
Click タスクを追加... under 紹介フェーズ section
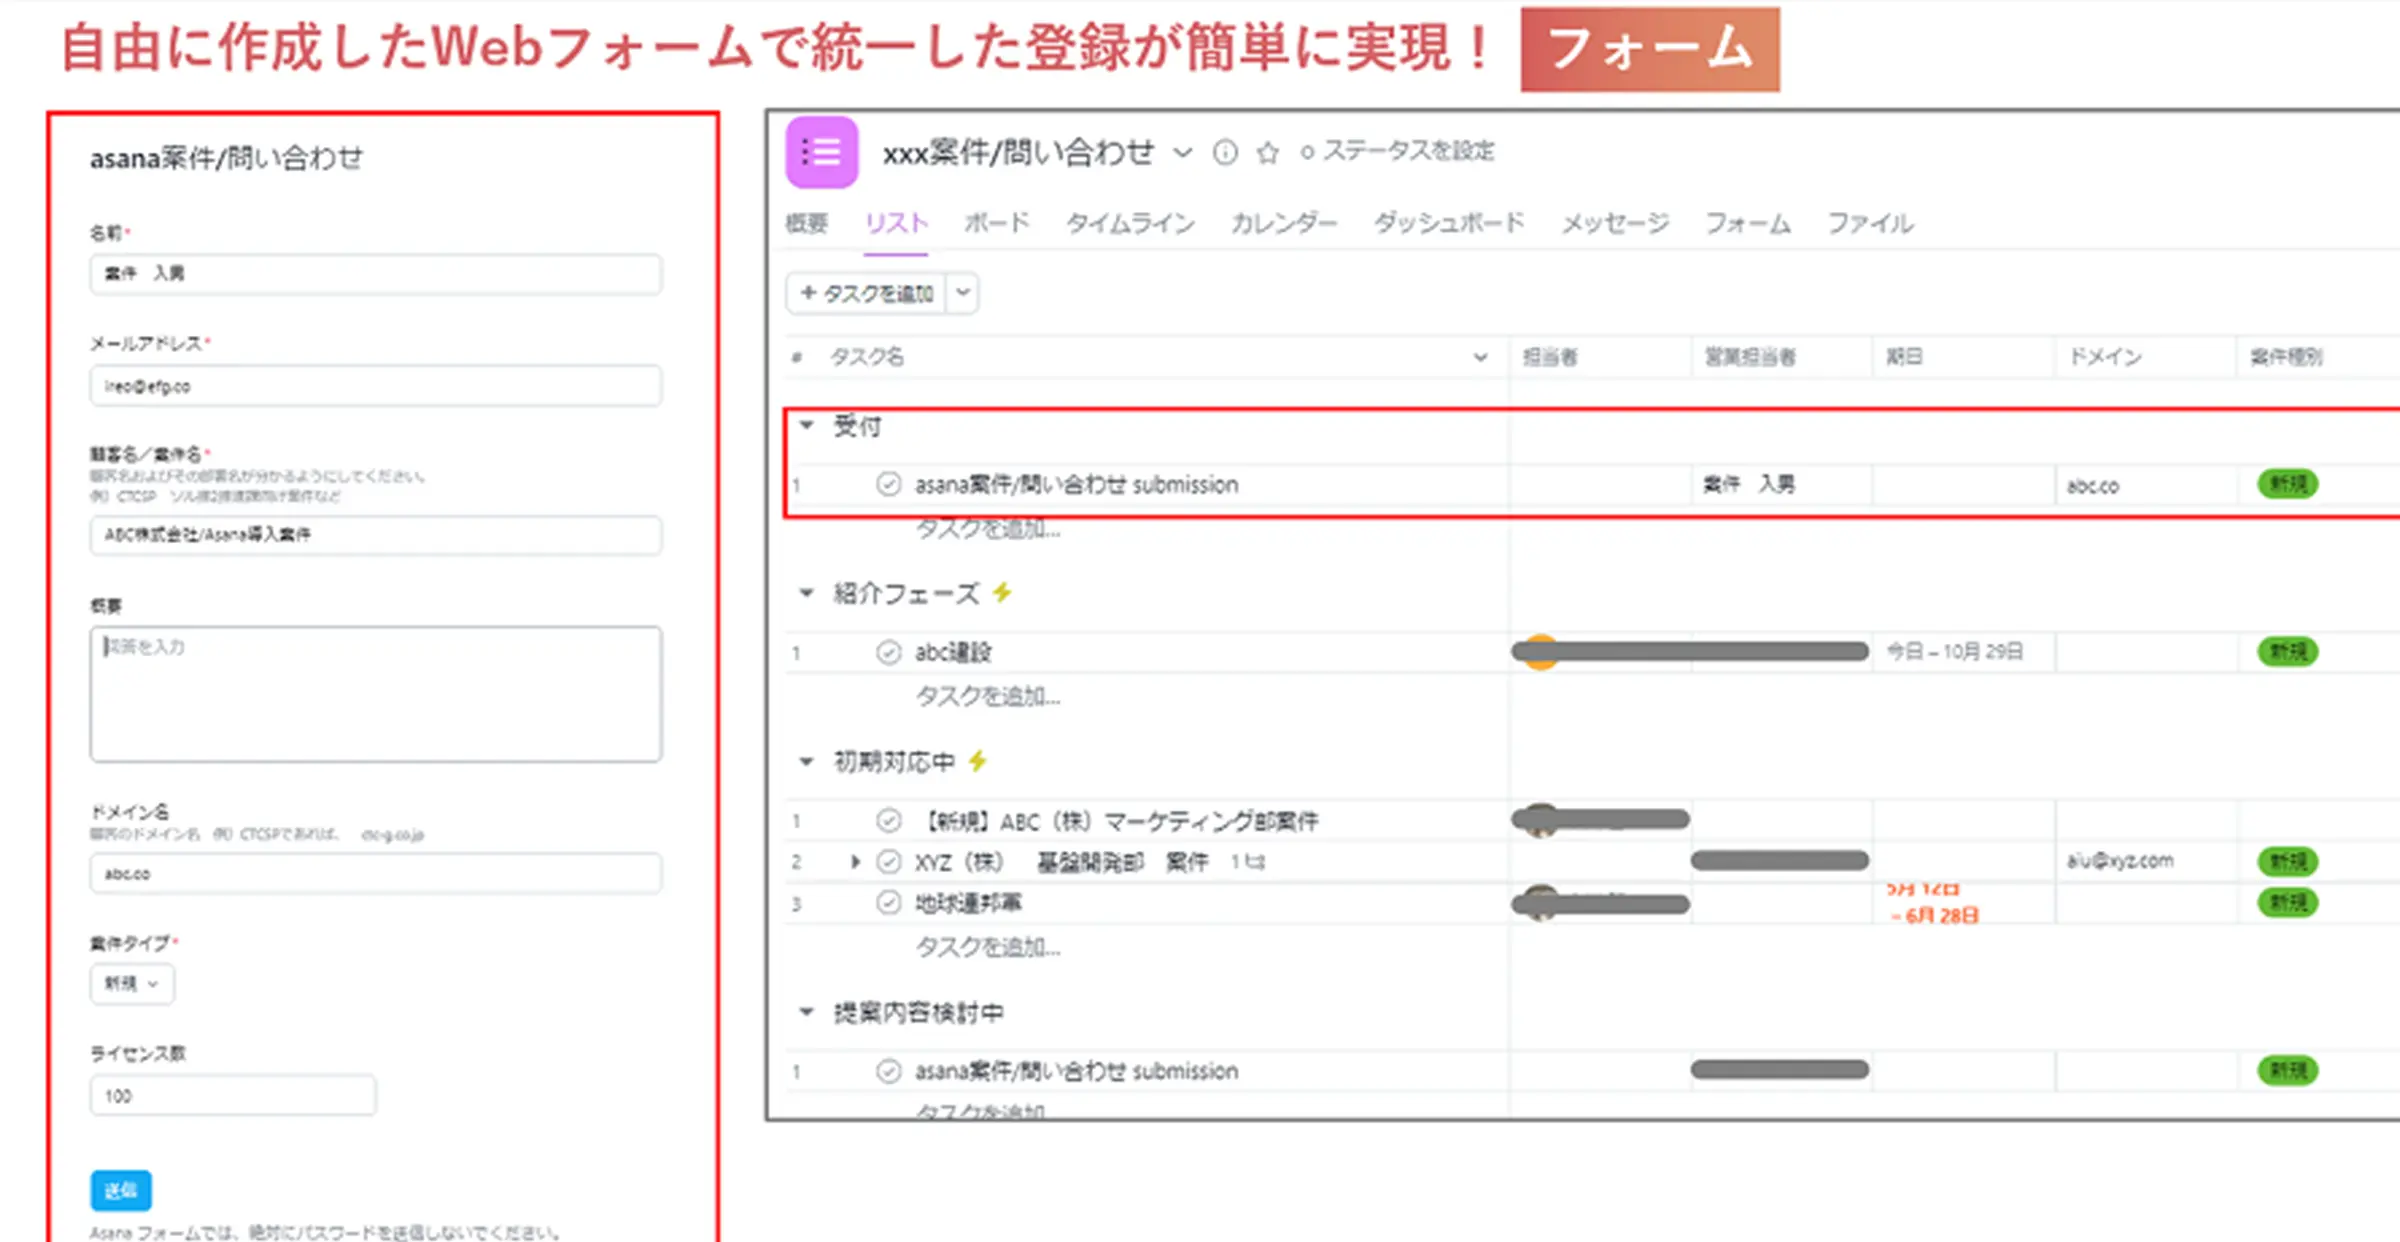pos(988,696)
